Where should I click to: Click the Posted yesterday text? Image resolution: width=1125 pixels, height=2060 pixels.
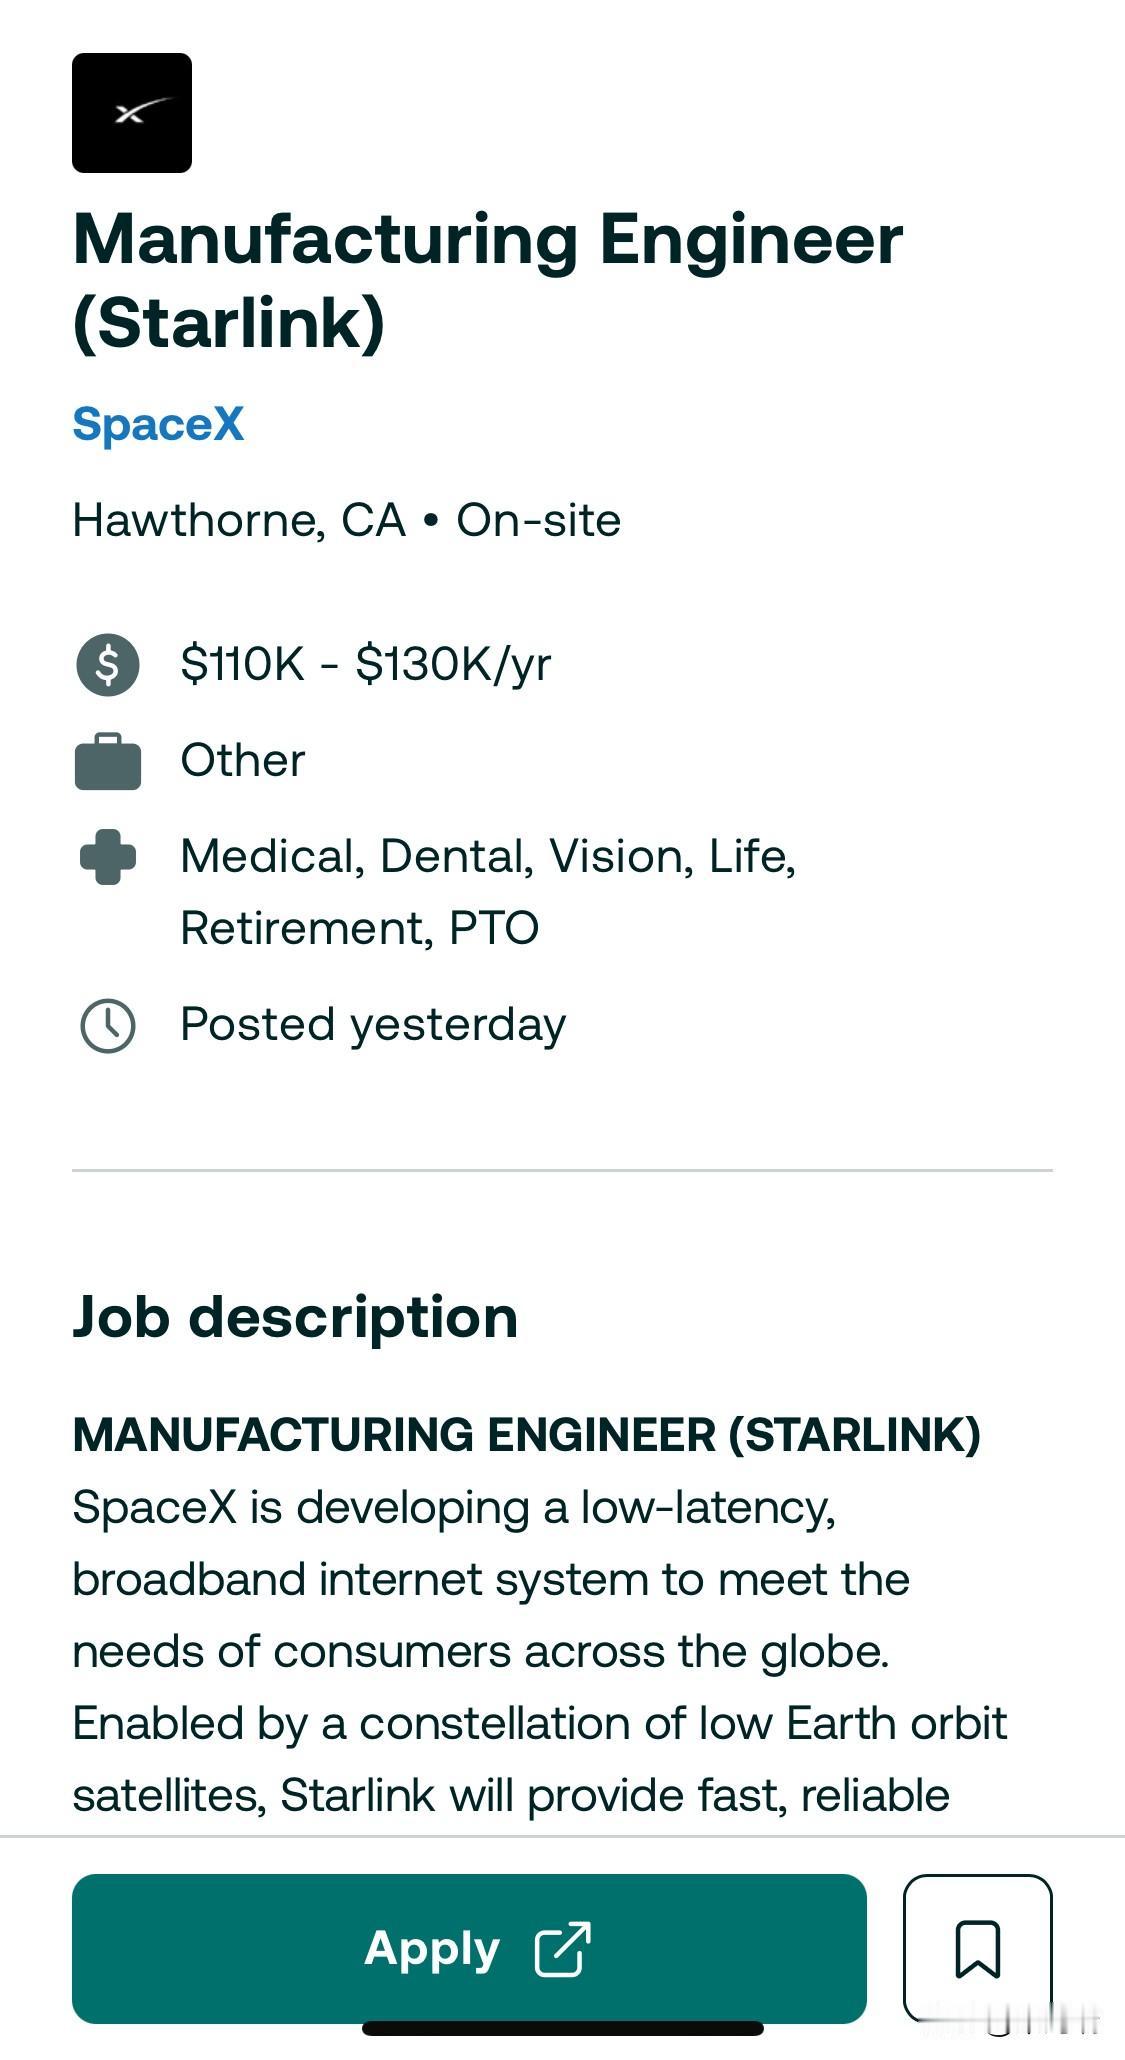(373, 1025)
